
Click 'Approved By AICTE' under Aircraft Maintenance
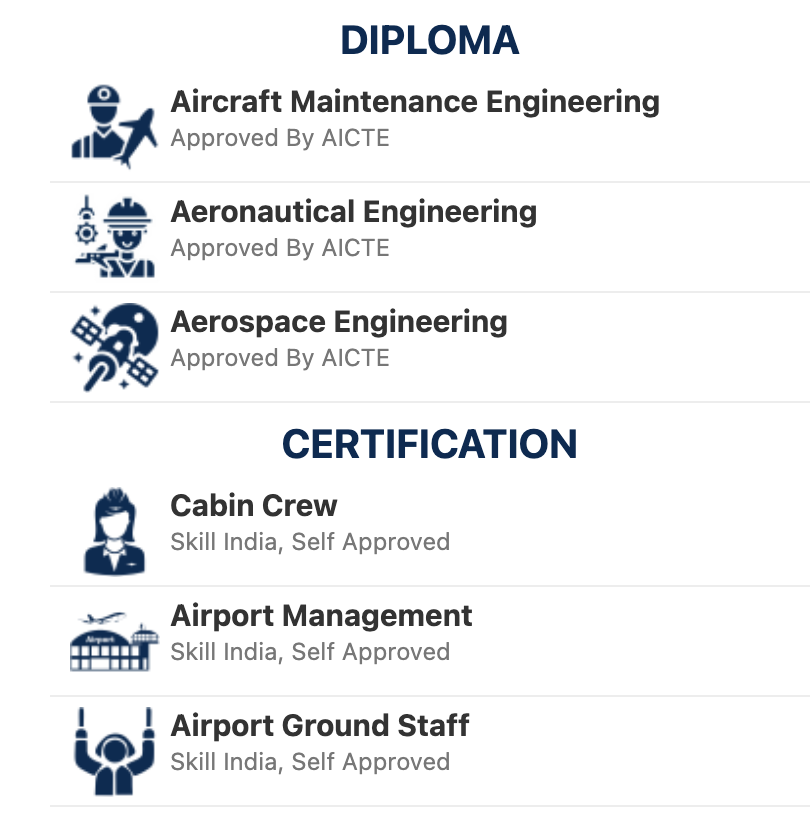click(280, 138)
